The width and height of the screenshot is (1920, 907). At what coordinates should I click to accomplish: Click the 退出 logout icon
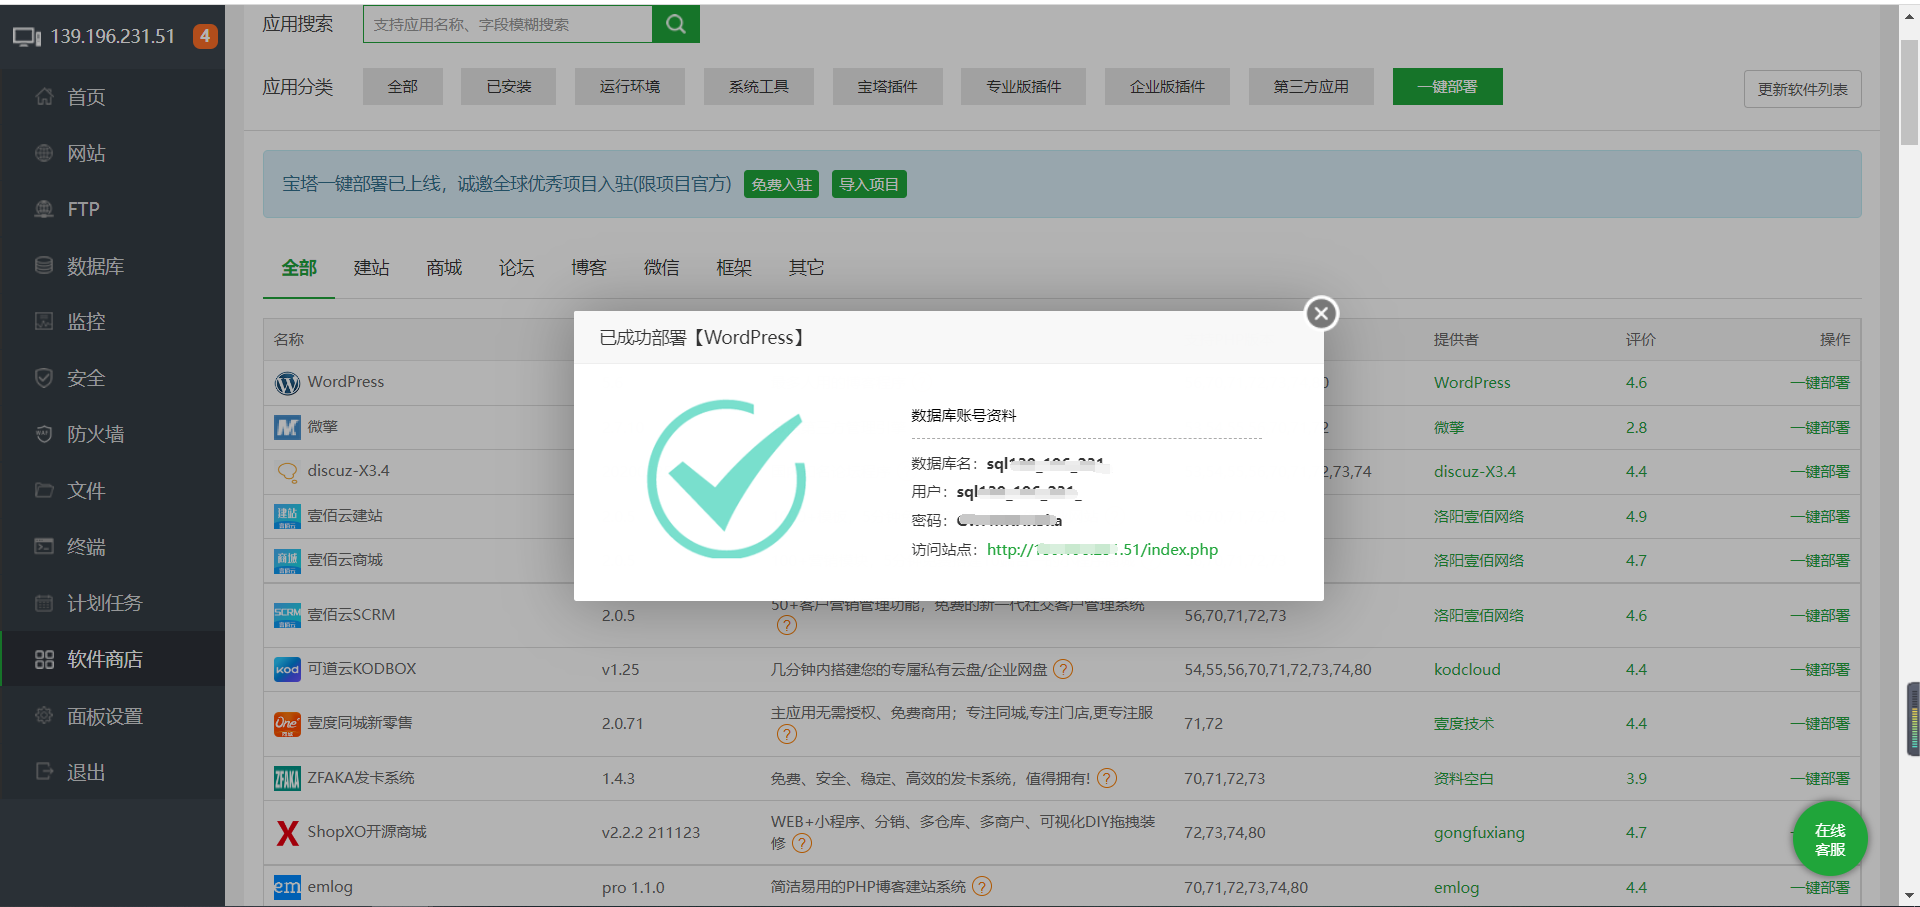(x=44, y=771)
